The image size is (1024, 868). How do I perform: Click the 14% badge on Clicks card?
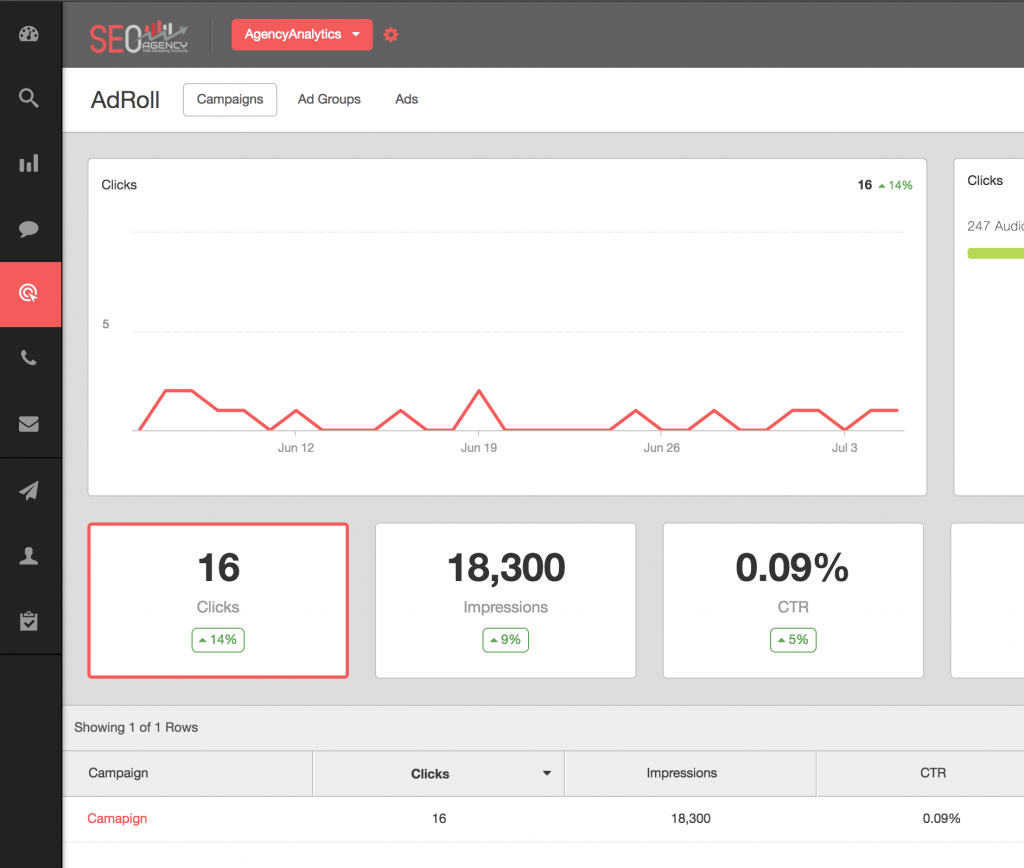tap(218, 639)
